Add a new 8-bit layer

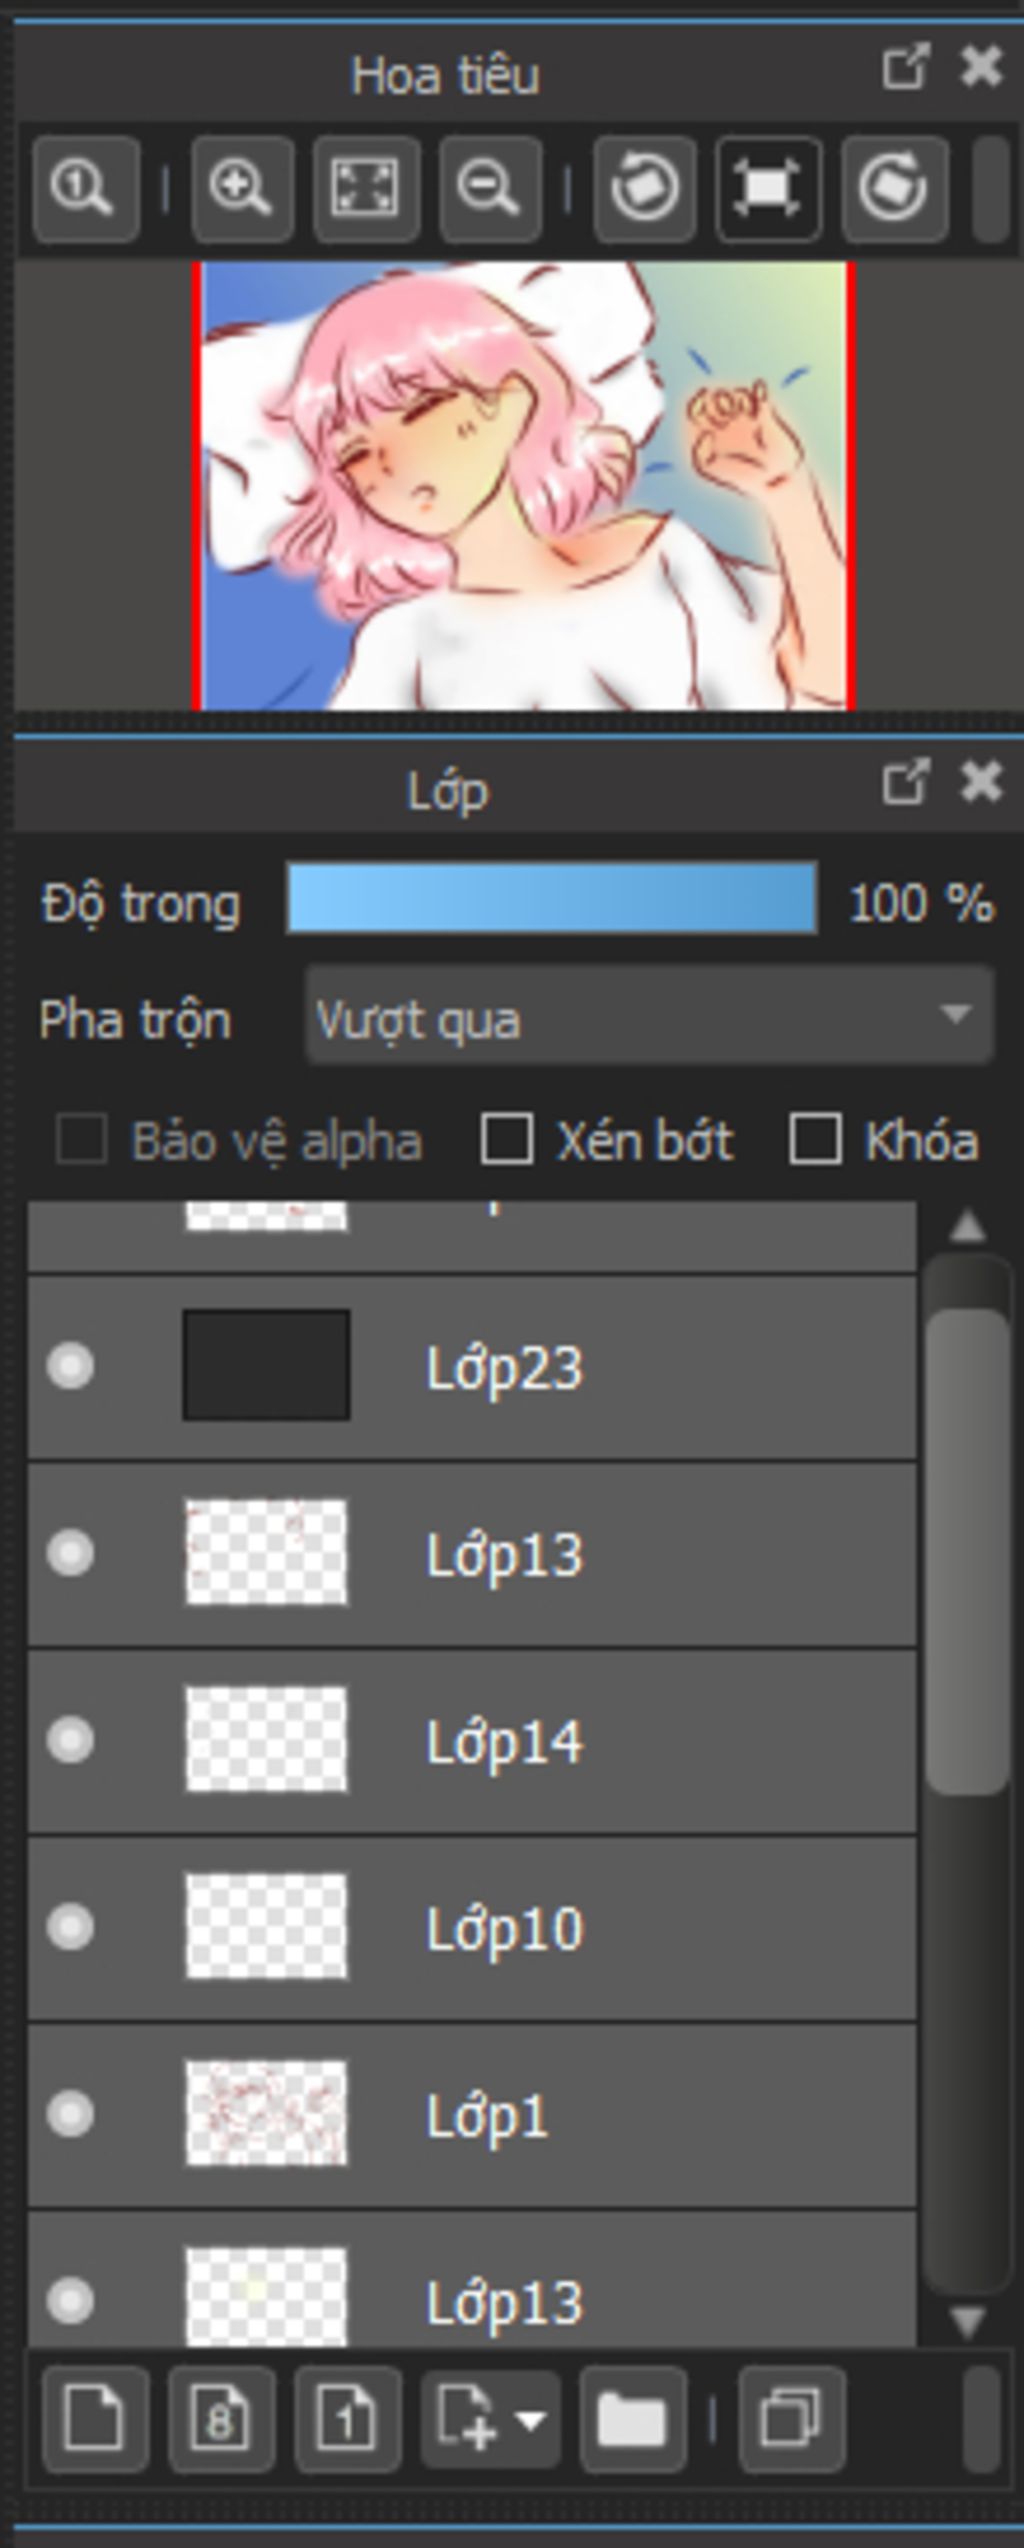pos(221,2419)
